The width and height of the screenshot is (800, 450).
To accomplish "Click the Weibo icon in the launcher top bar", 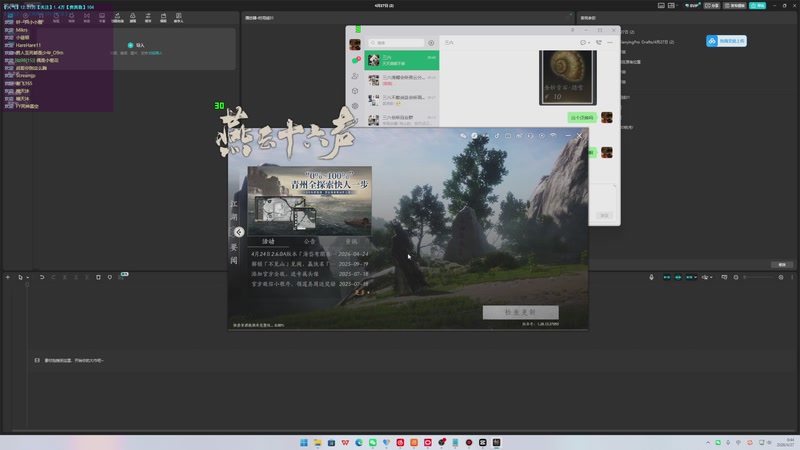I will [519, 136].
